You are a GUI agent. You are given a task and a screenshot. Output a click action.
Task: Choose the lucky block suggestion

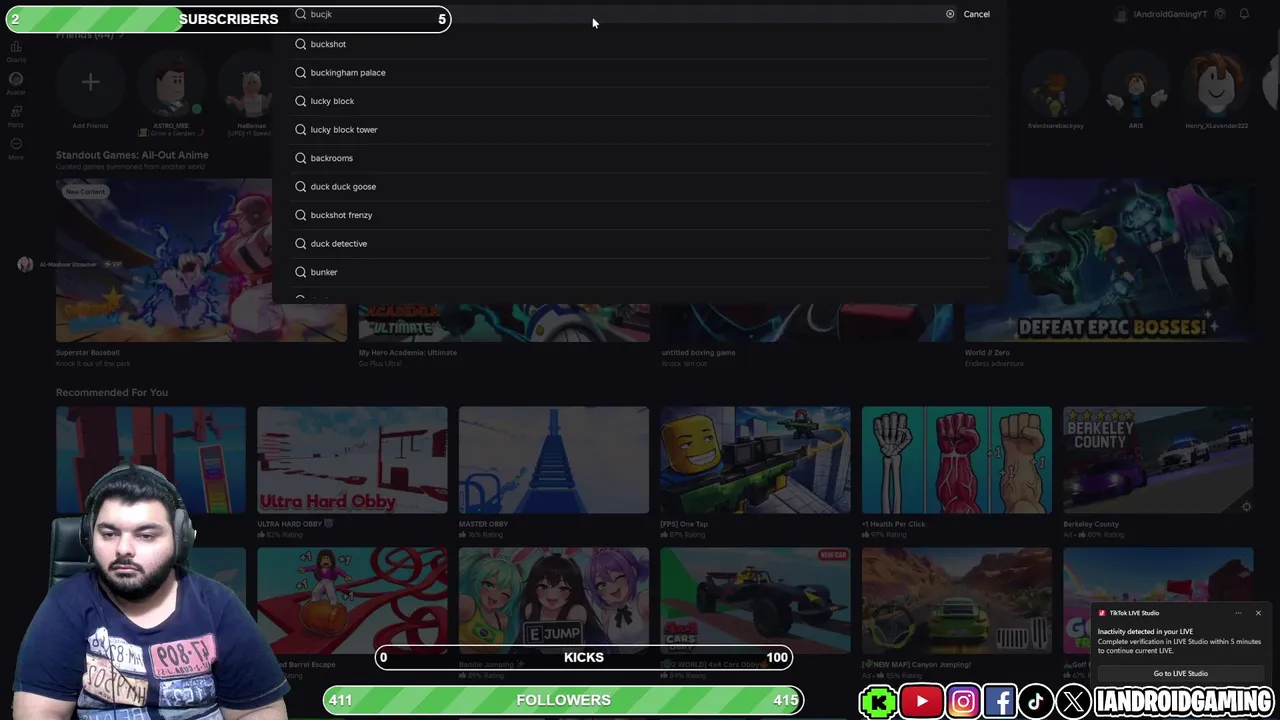(640, 101)
